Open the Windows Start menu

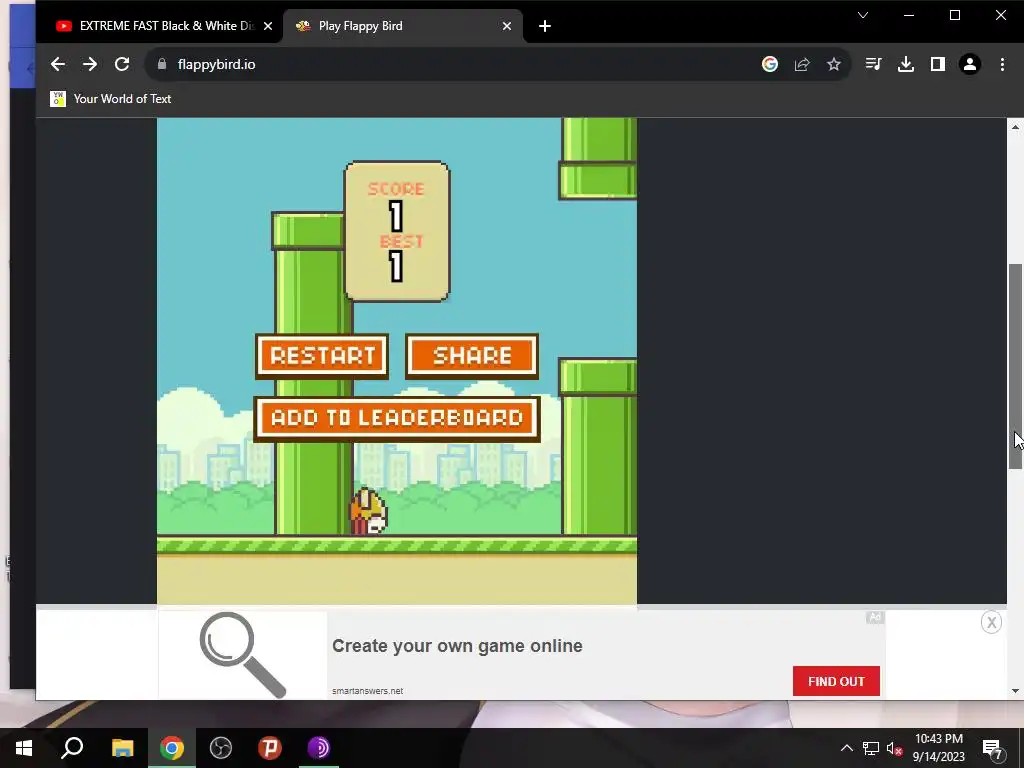[24, 748]
